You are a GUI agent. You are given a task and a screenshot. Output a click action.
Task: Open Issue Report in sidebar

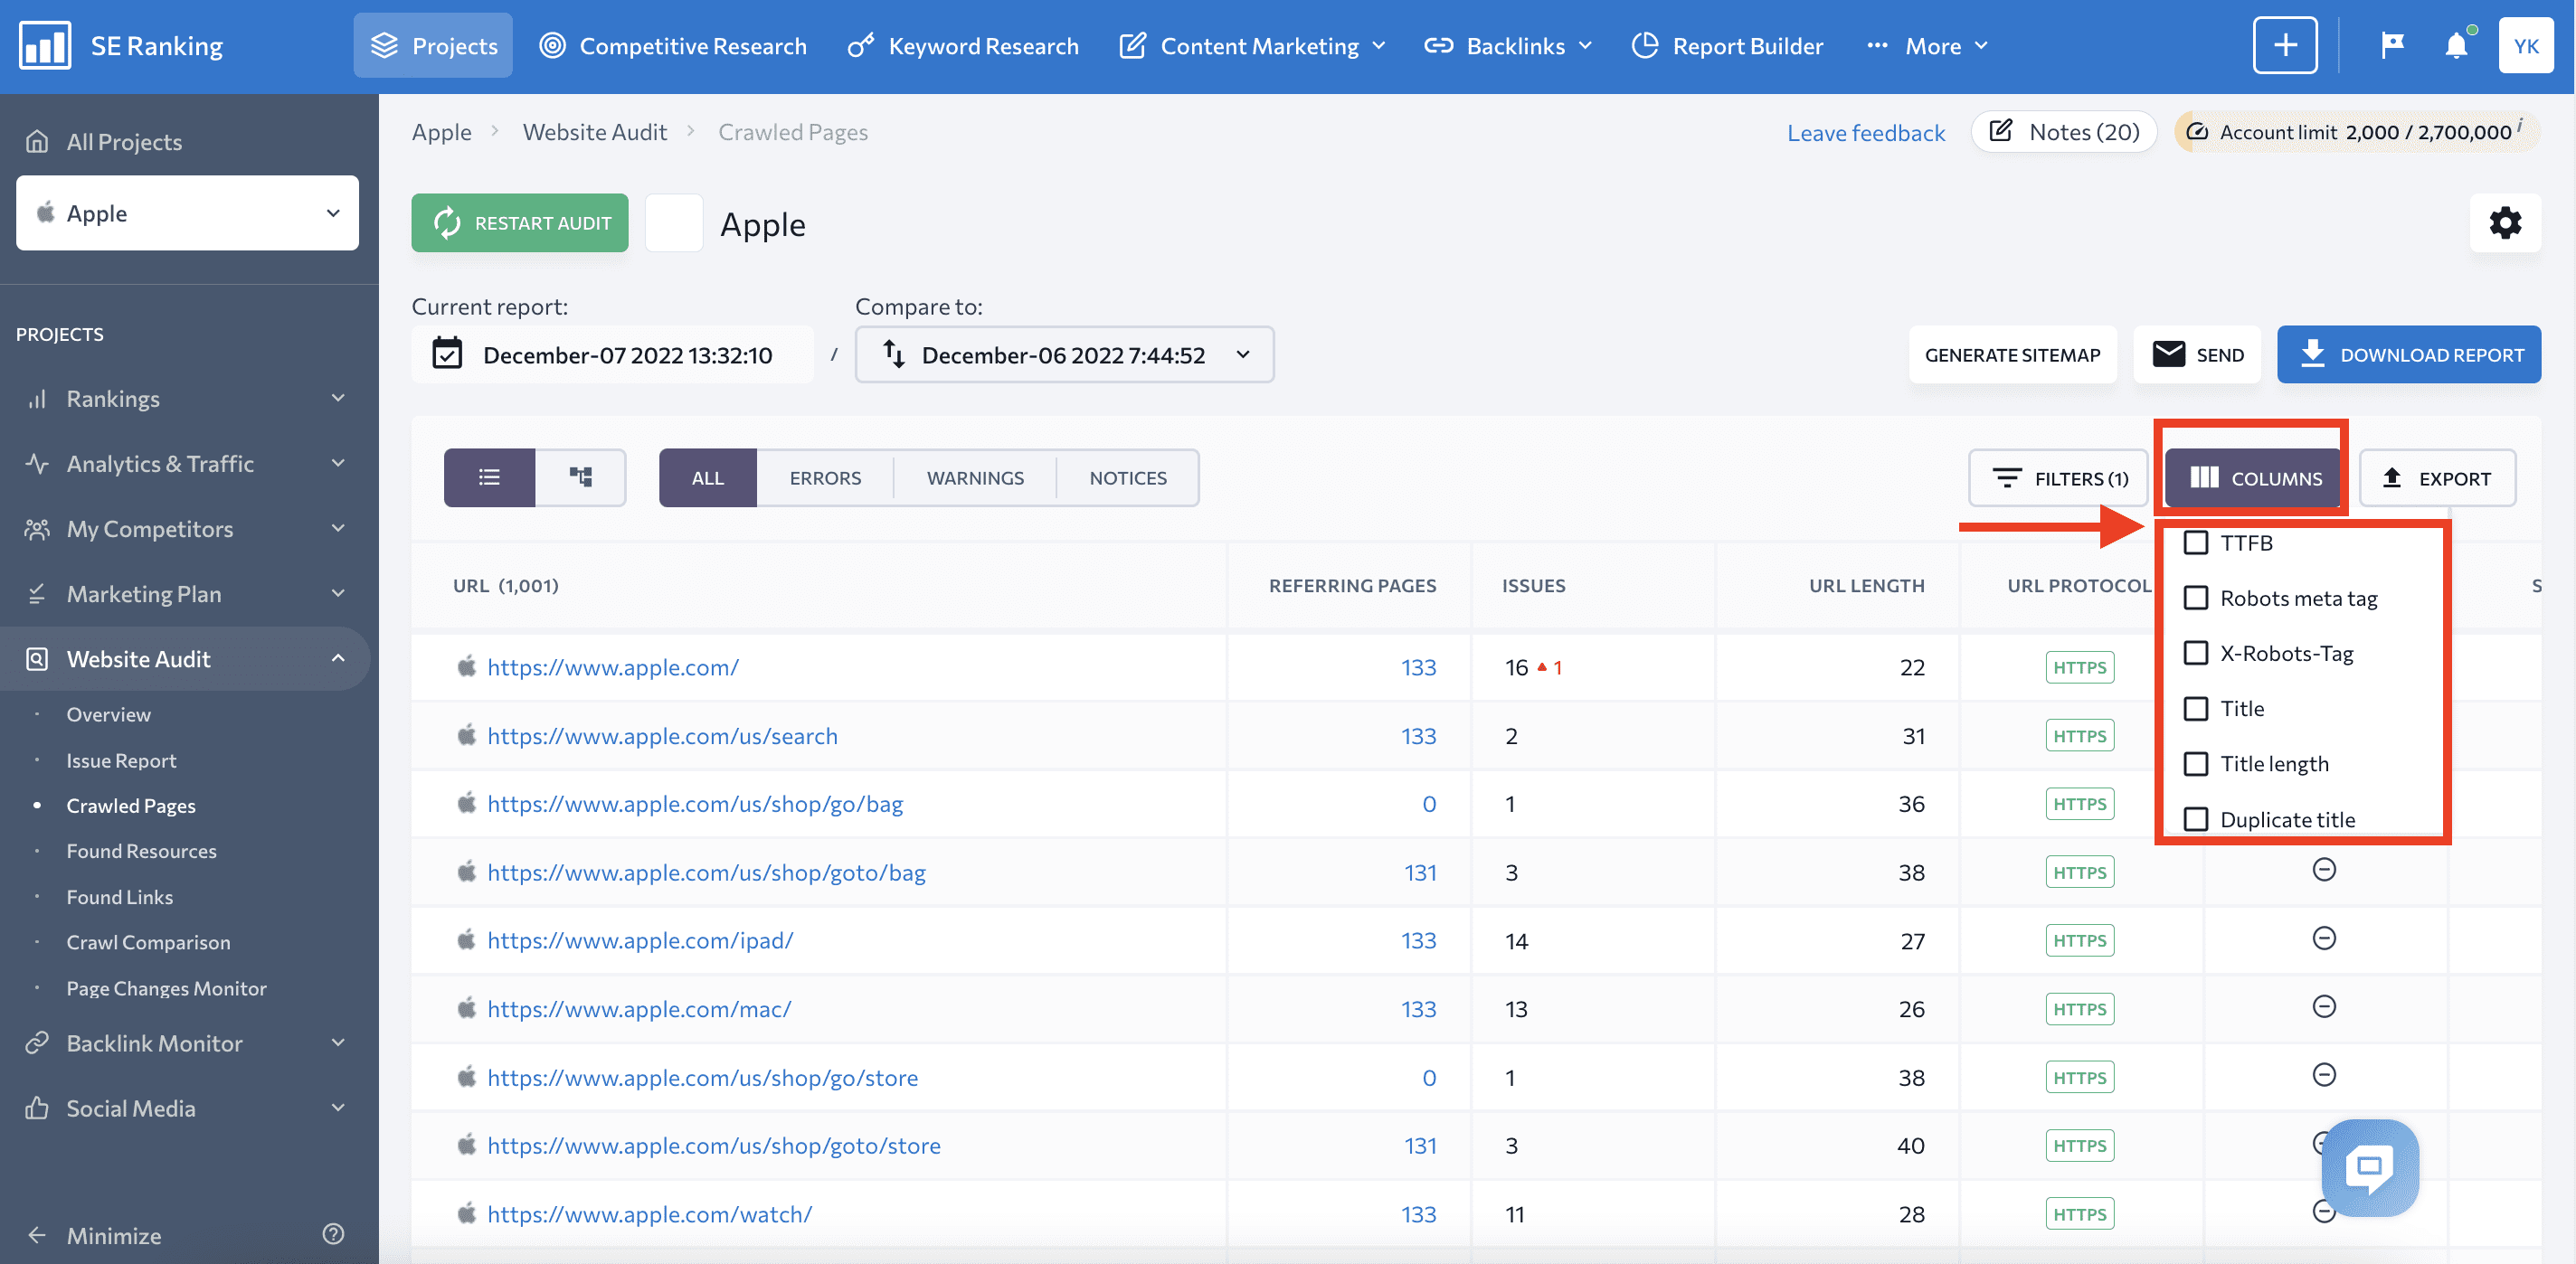coord(121,760)
